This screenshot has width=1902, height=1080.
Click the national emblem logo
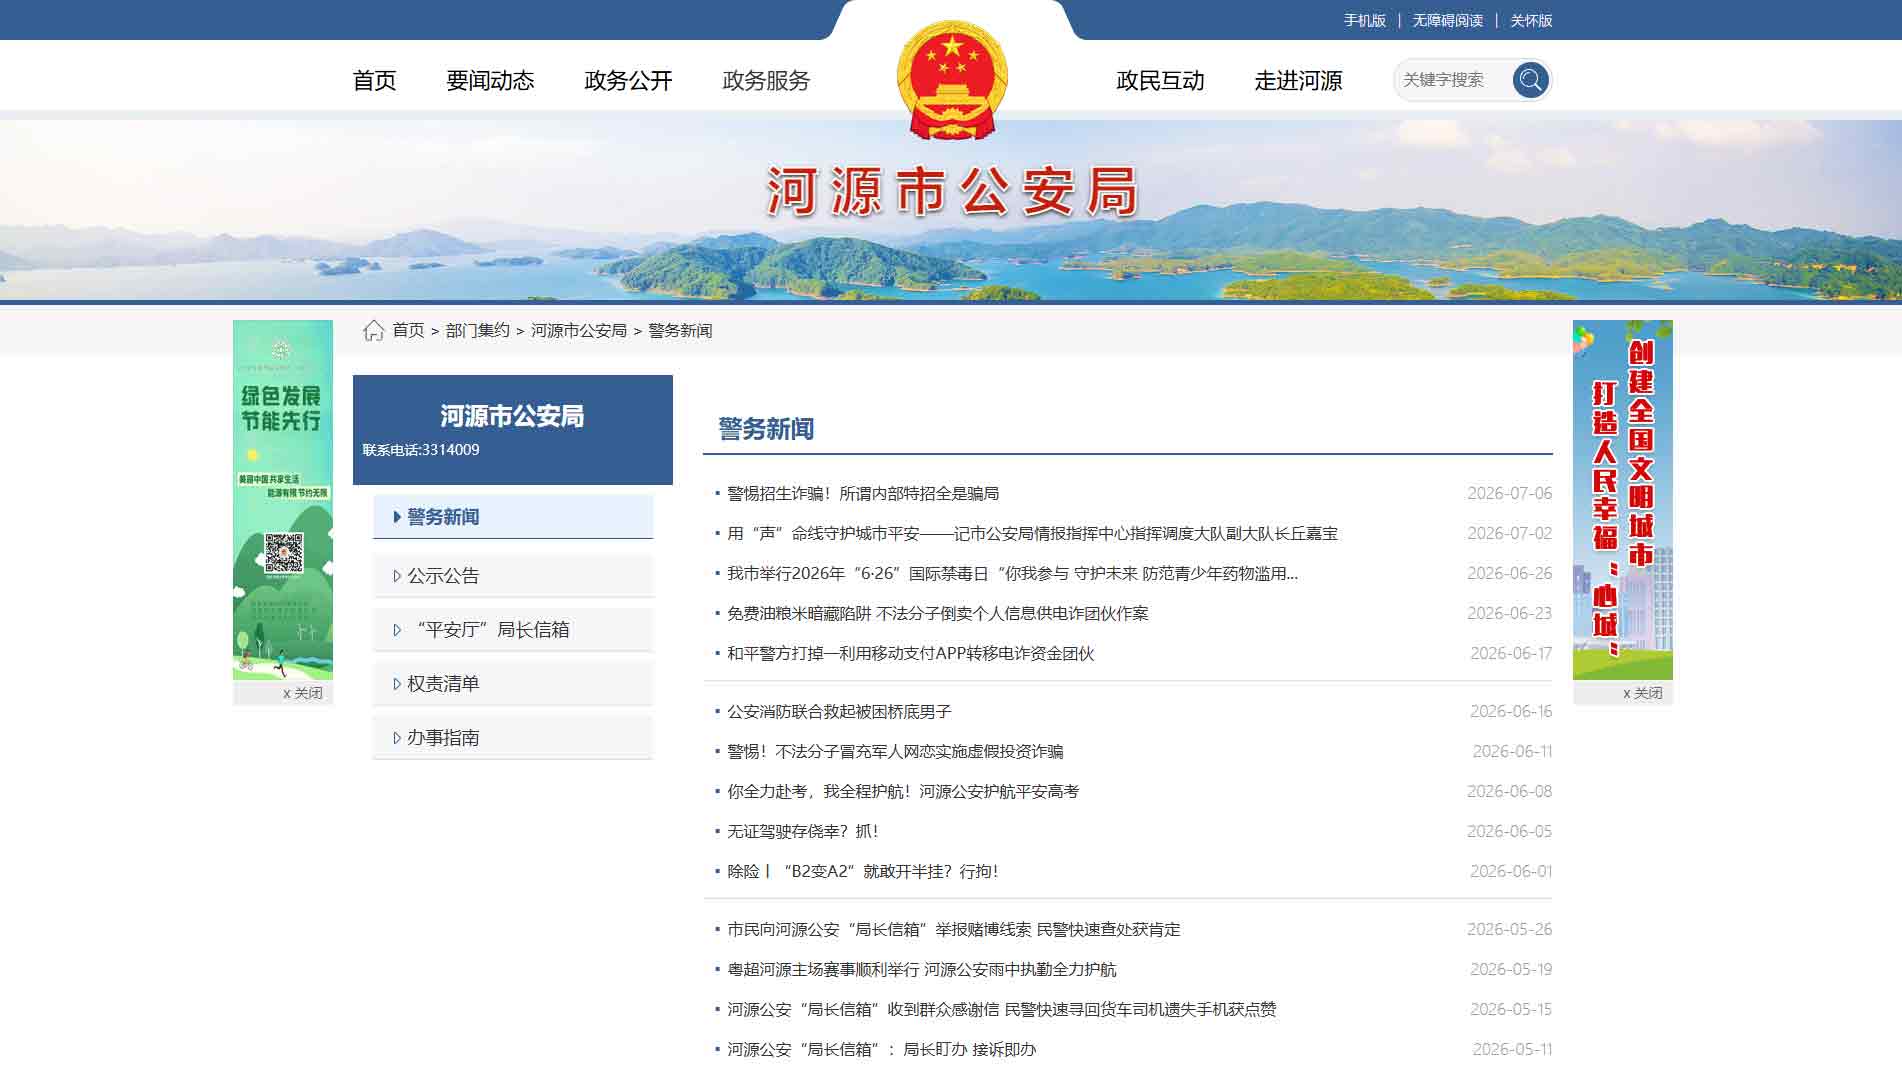952,80
